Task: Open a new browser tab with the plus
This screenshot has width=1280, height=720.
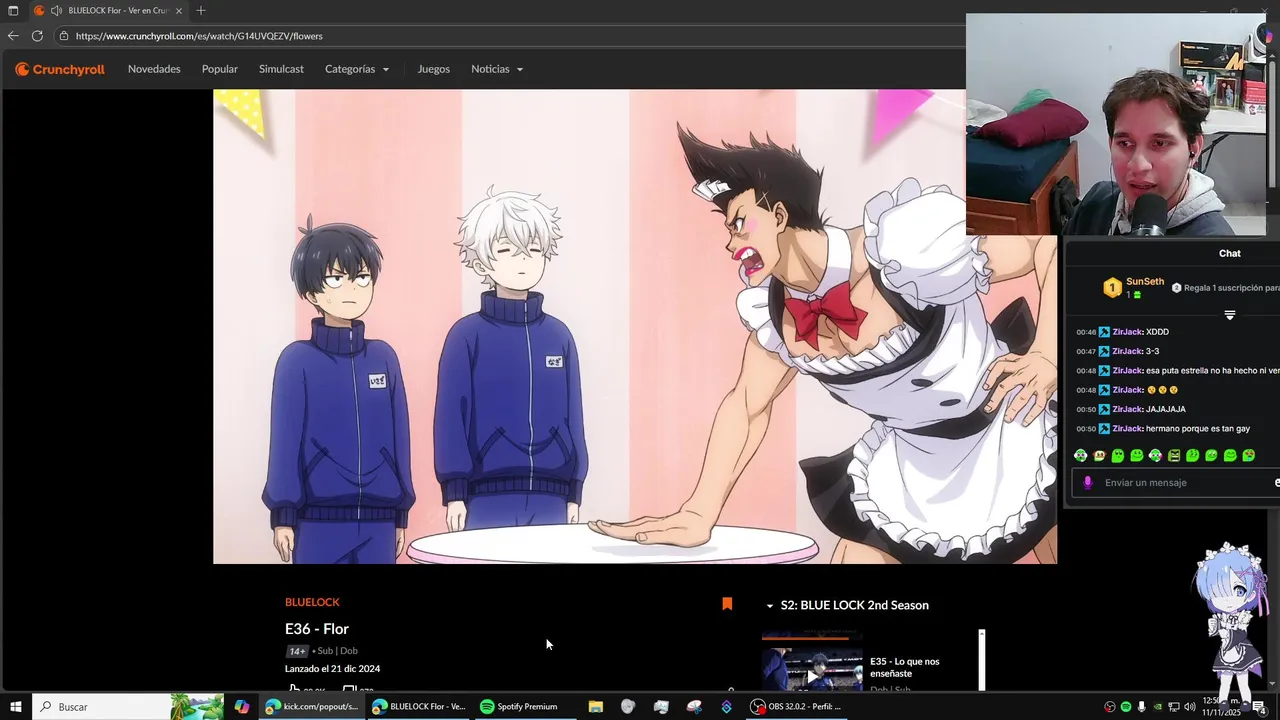Action: pos(201,11)
